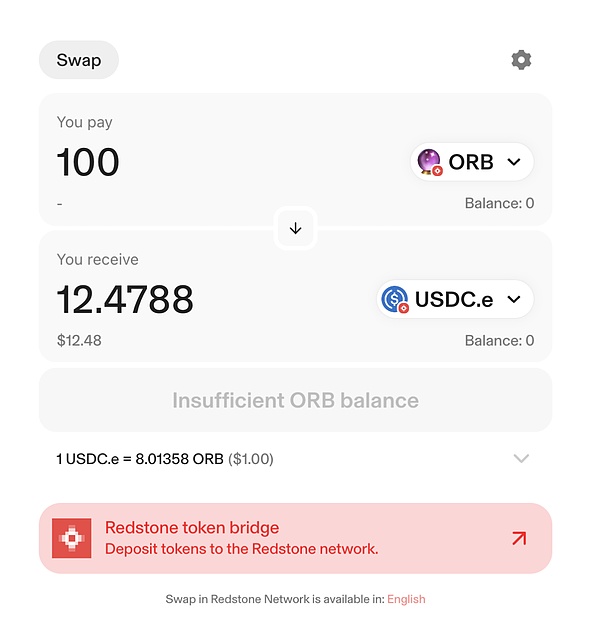The width and height of the screenshot is (600, 638).
Task: Select the Swap tab
Action: (x=79, y=60)
